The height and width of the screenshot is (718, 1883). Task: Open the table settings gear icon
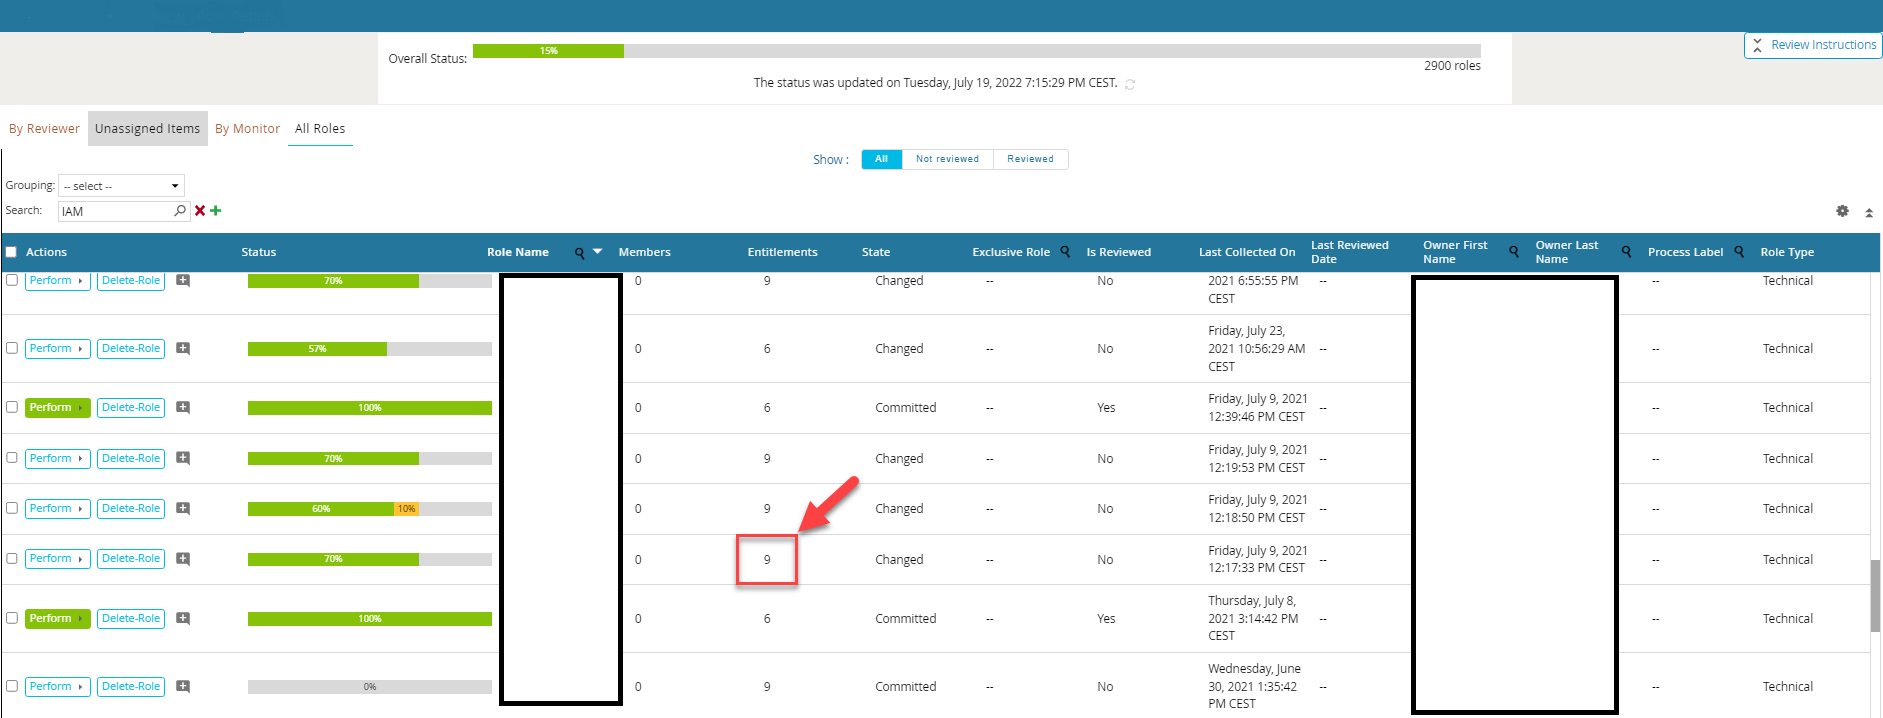[x=1842, y=211]
